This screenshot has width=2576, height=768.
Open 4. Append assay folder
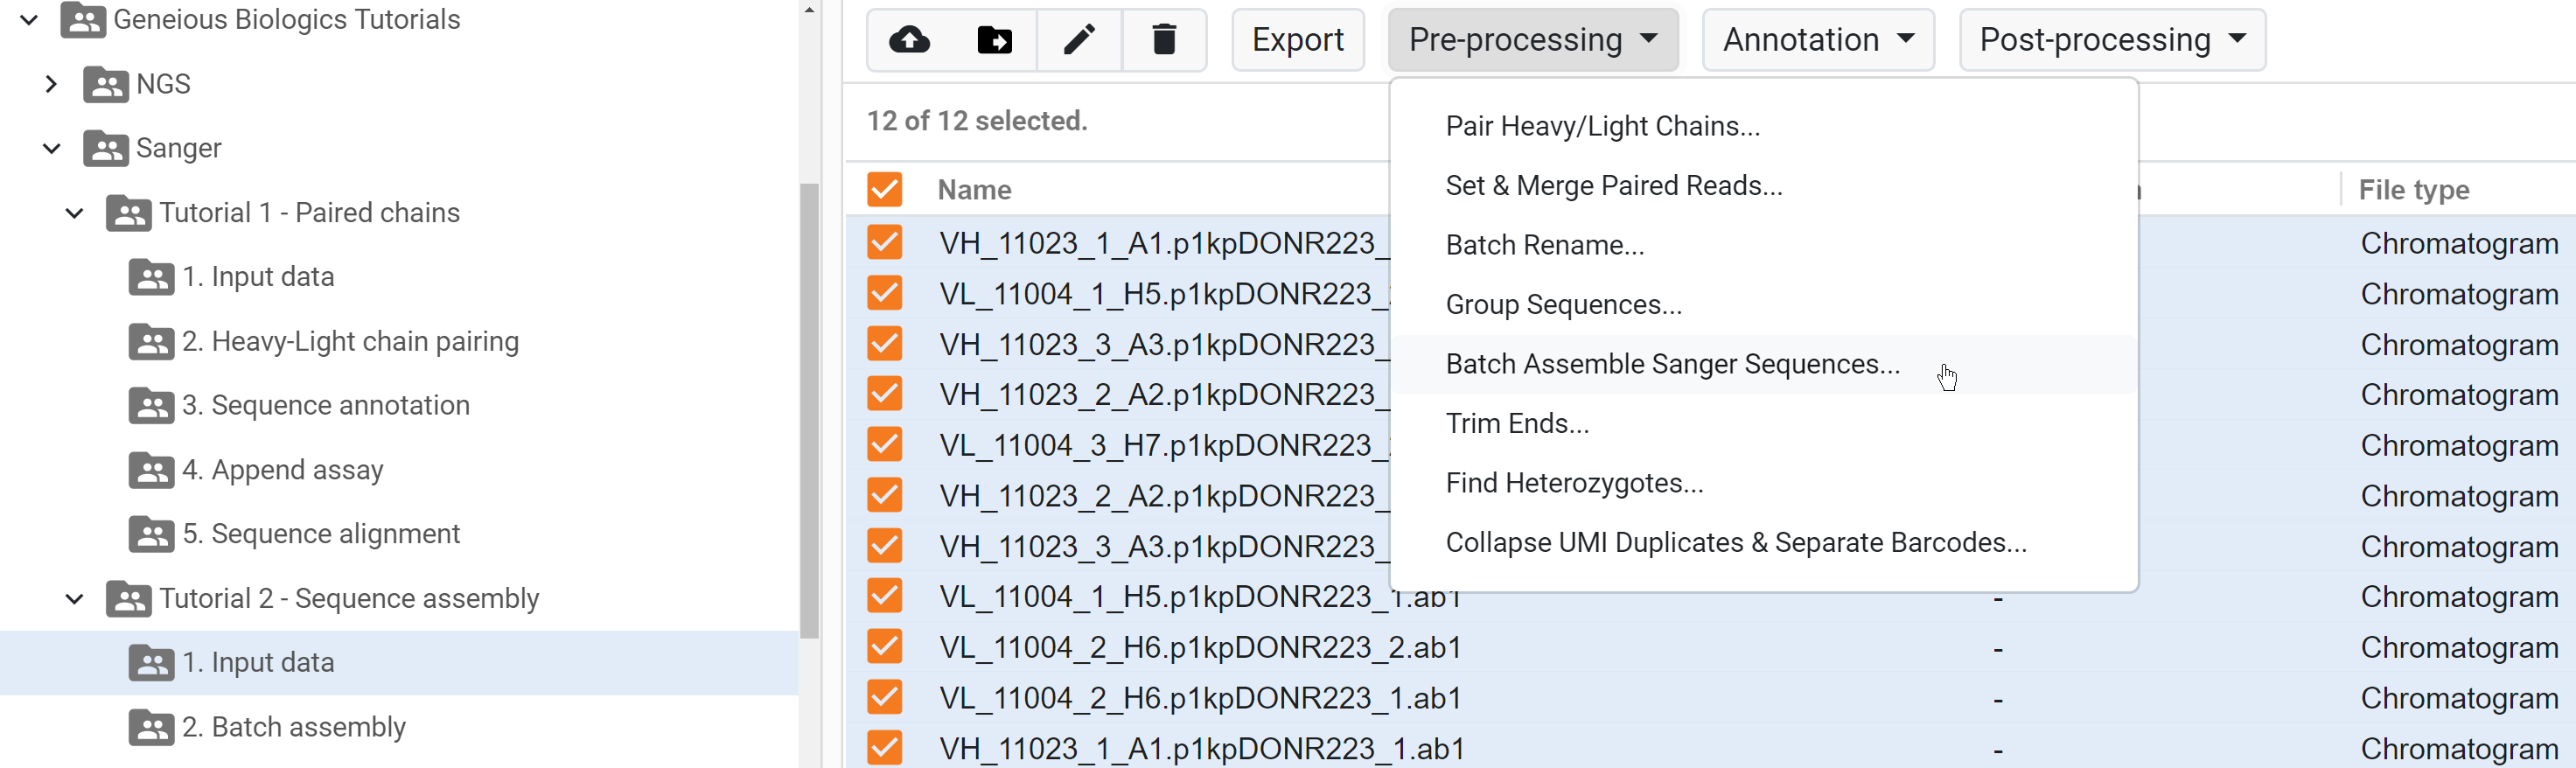click(282, 470)
